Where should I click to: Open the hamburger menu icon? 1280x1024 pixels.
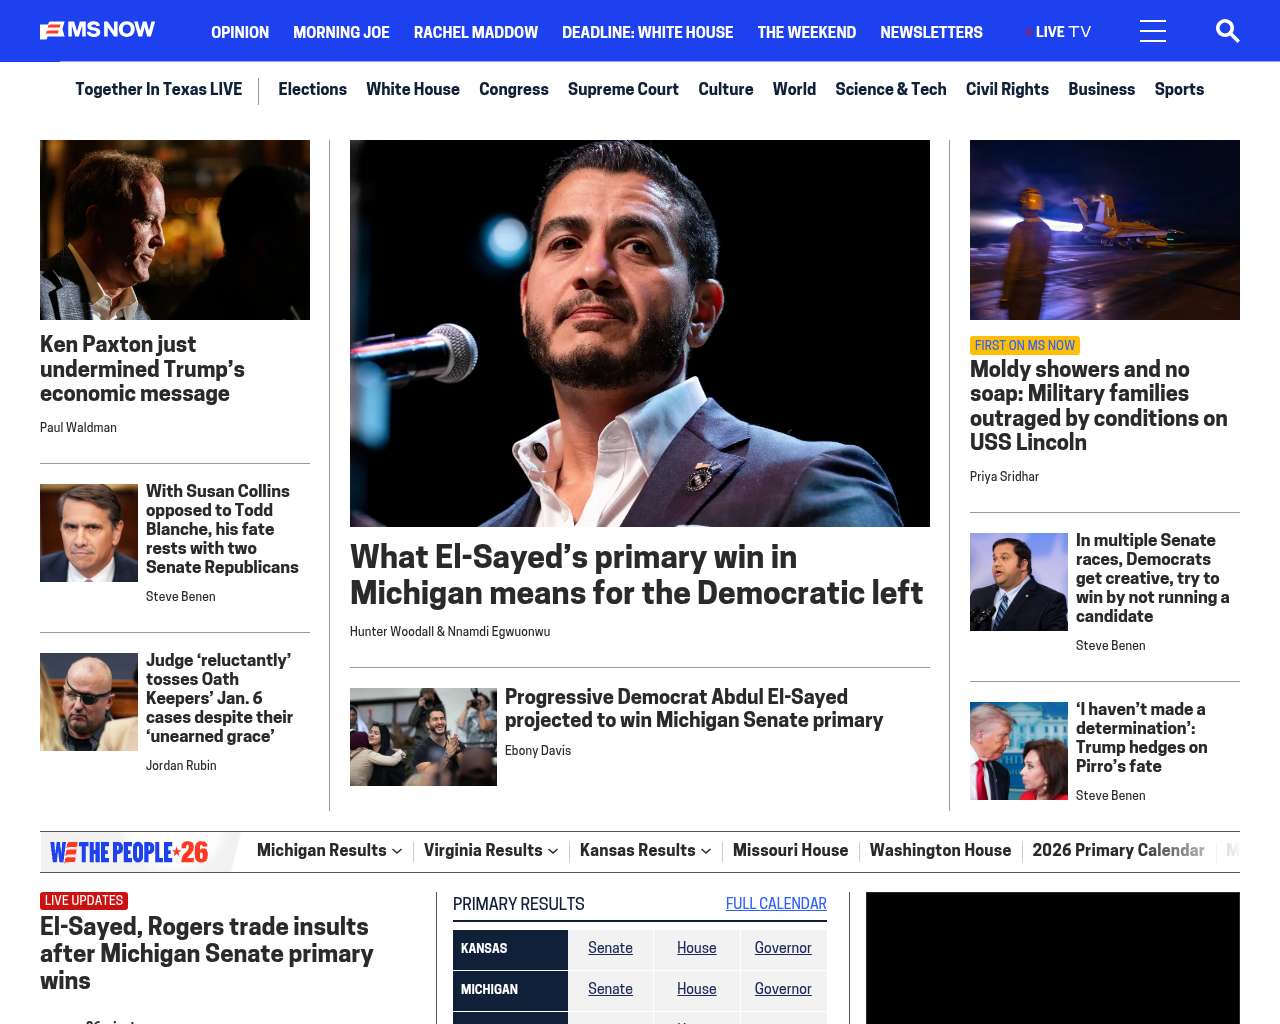pyautogui.click(x=1152, y=31)
